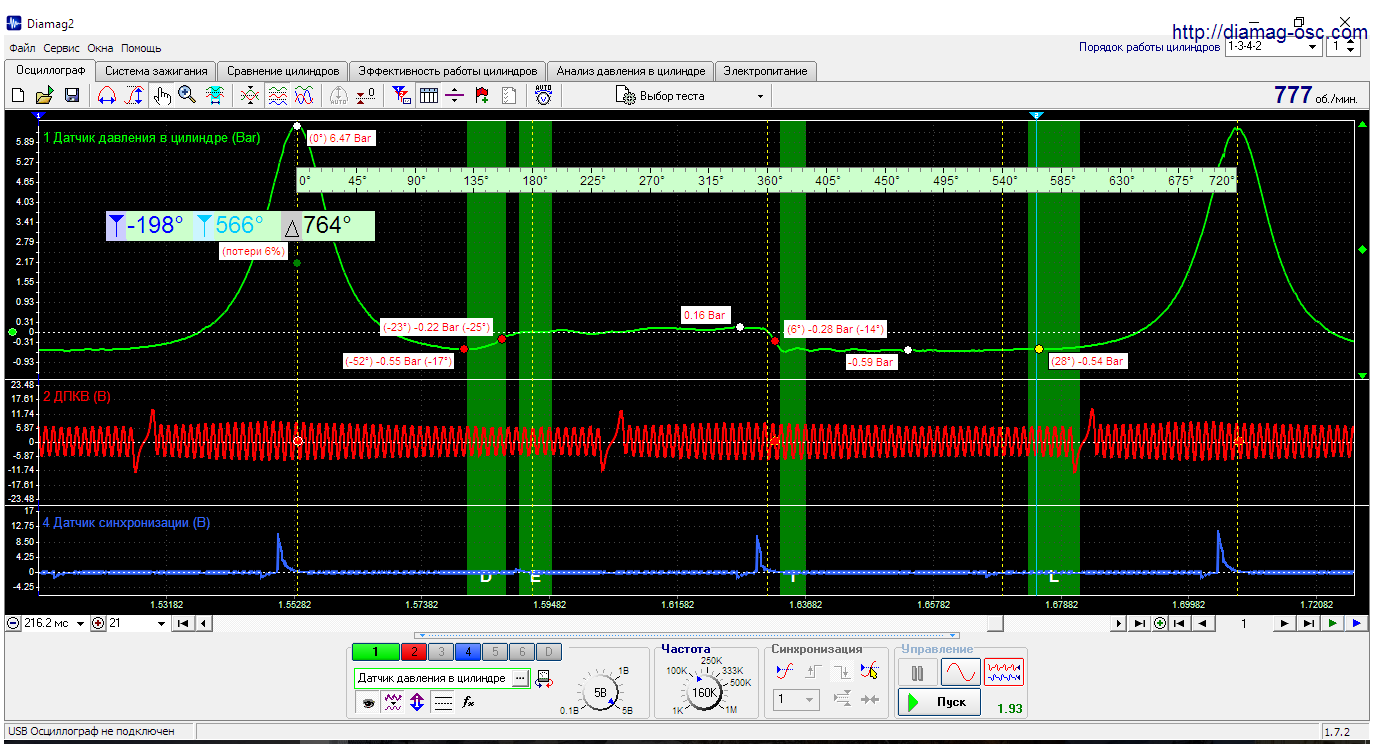Toggle the grid table toolbar icon

tap(429, 96)
